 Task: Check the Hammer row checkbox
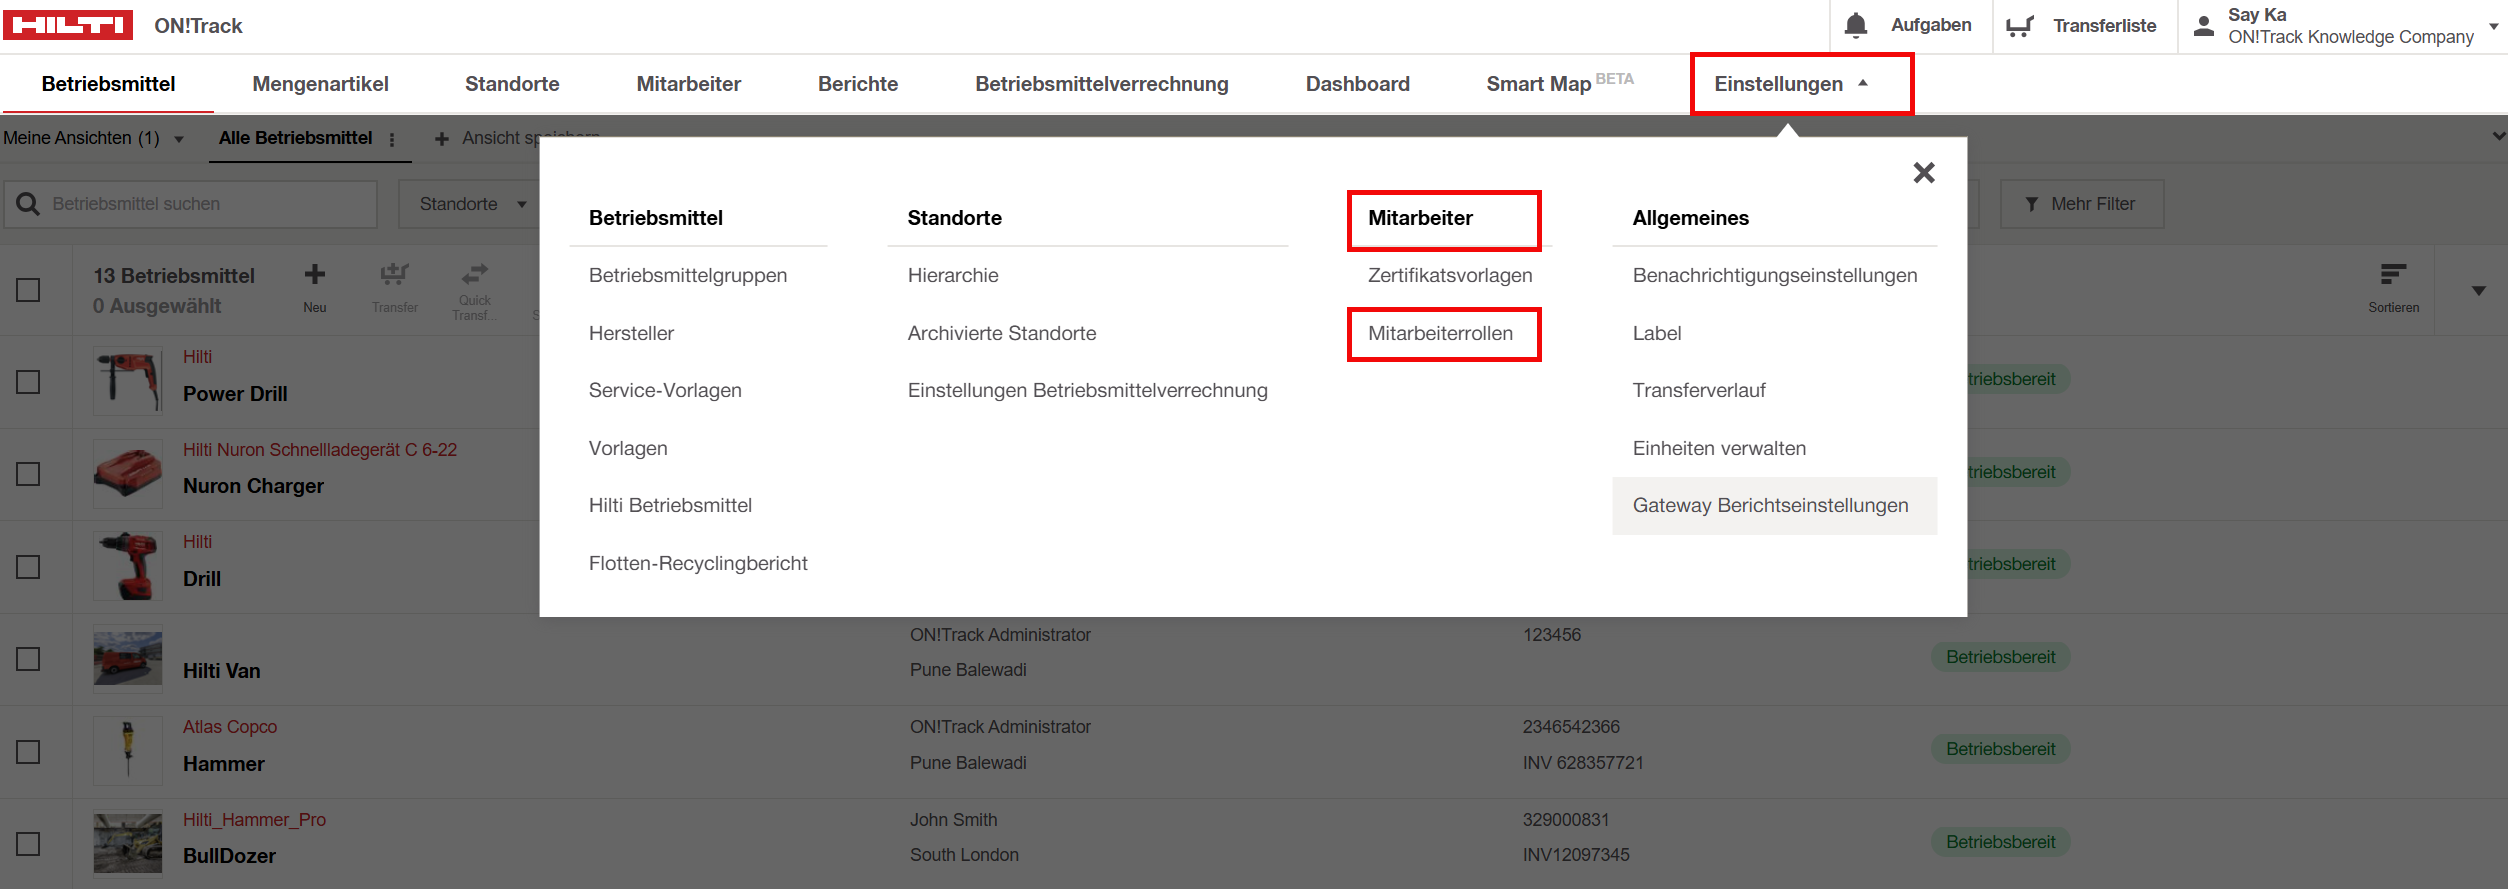pos(28,752)
